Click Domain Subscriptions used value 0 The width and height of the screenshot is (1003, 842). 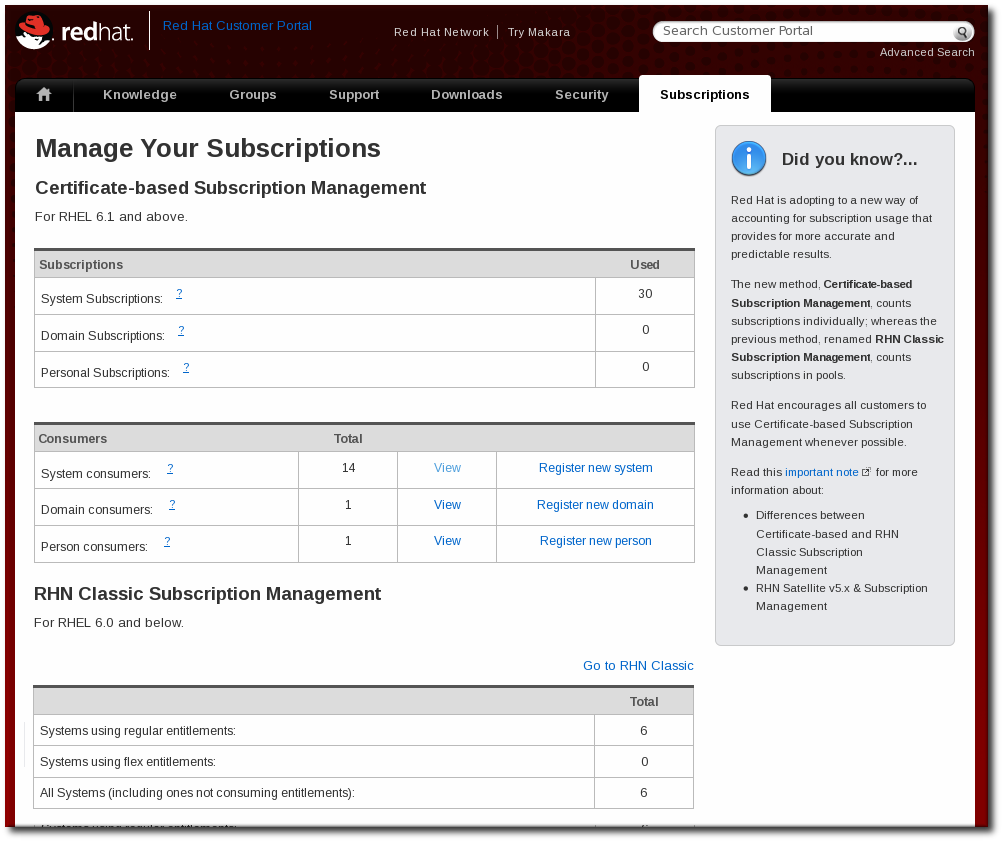point(645,330)
